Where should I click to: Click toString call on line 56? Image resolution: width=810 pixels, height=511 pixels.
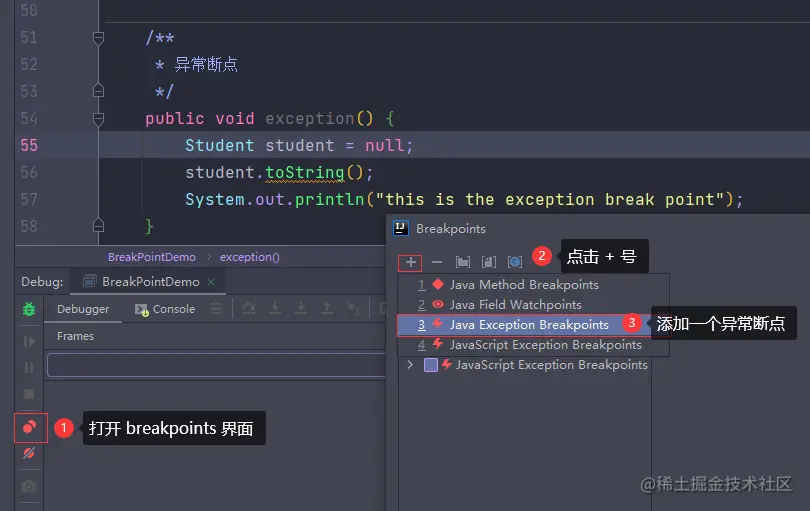[305, 173]
